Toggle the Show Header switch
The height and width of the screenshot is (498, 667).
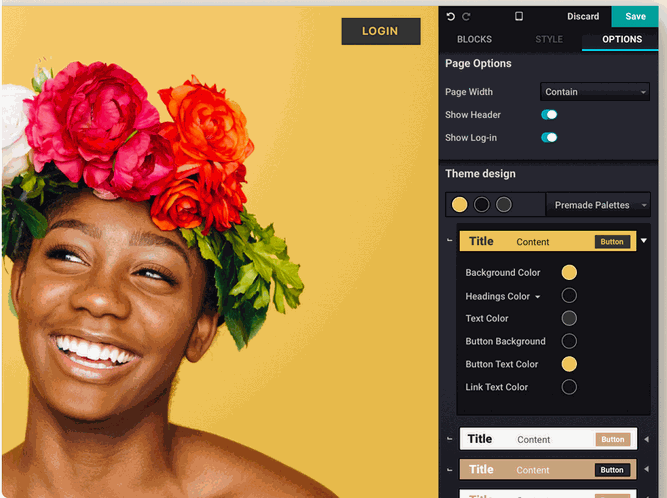click(549, 114)
